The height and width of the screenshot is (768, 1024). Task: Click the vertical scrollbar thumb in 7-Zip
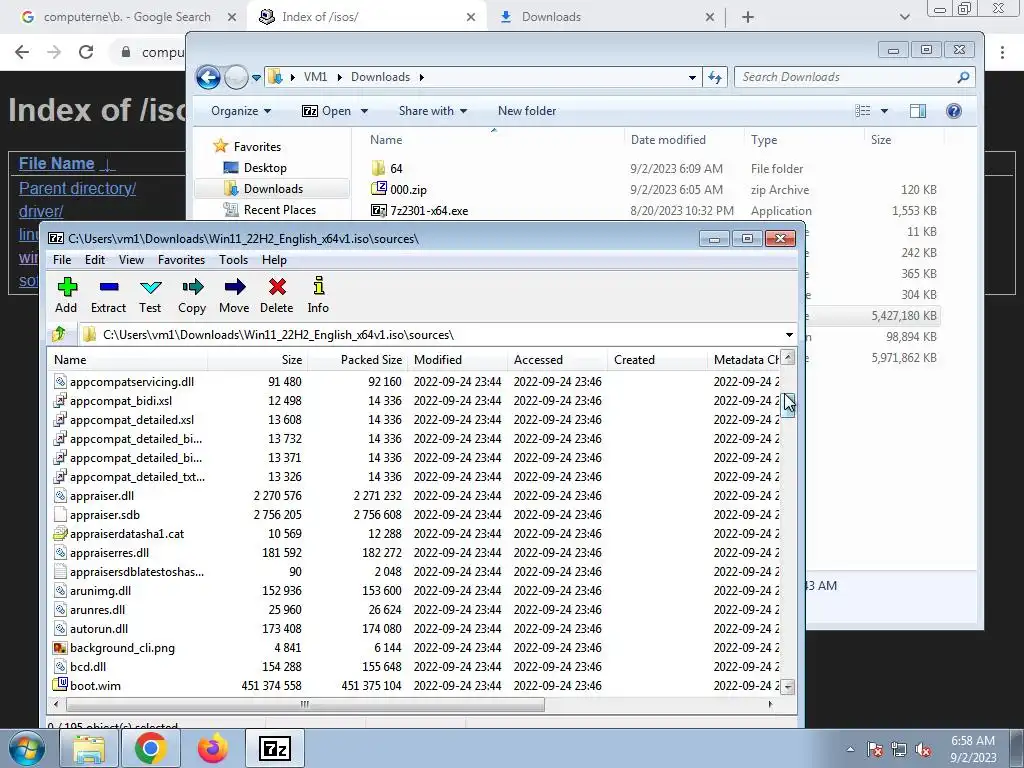click(x=788, y=405)
